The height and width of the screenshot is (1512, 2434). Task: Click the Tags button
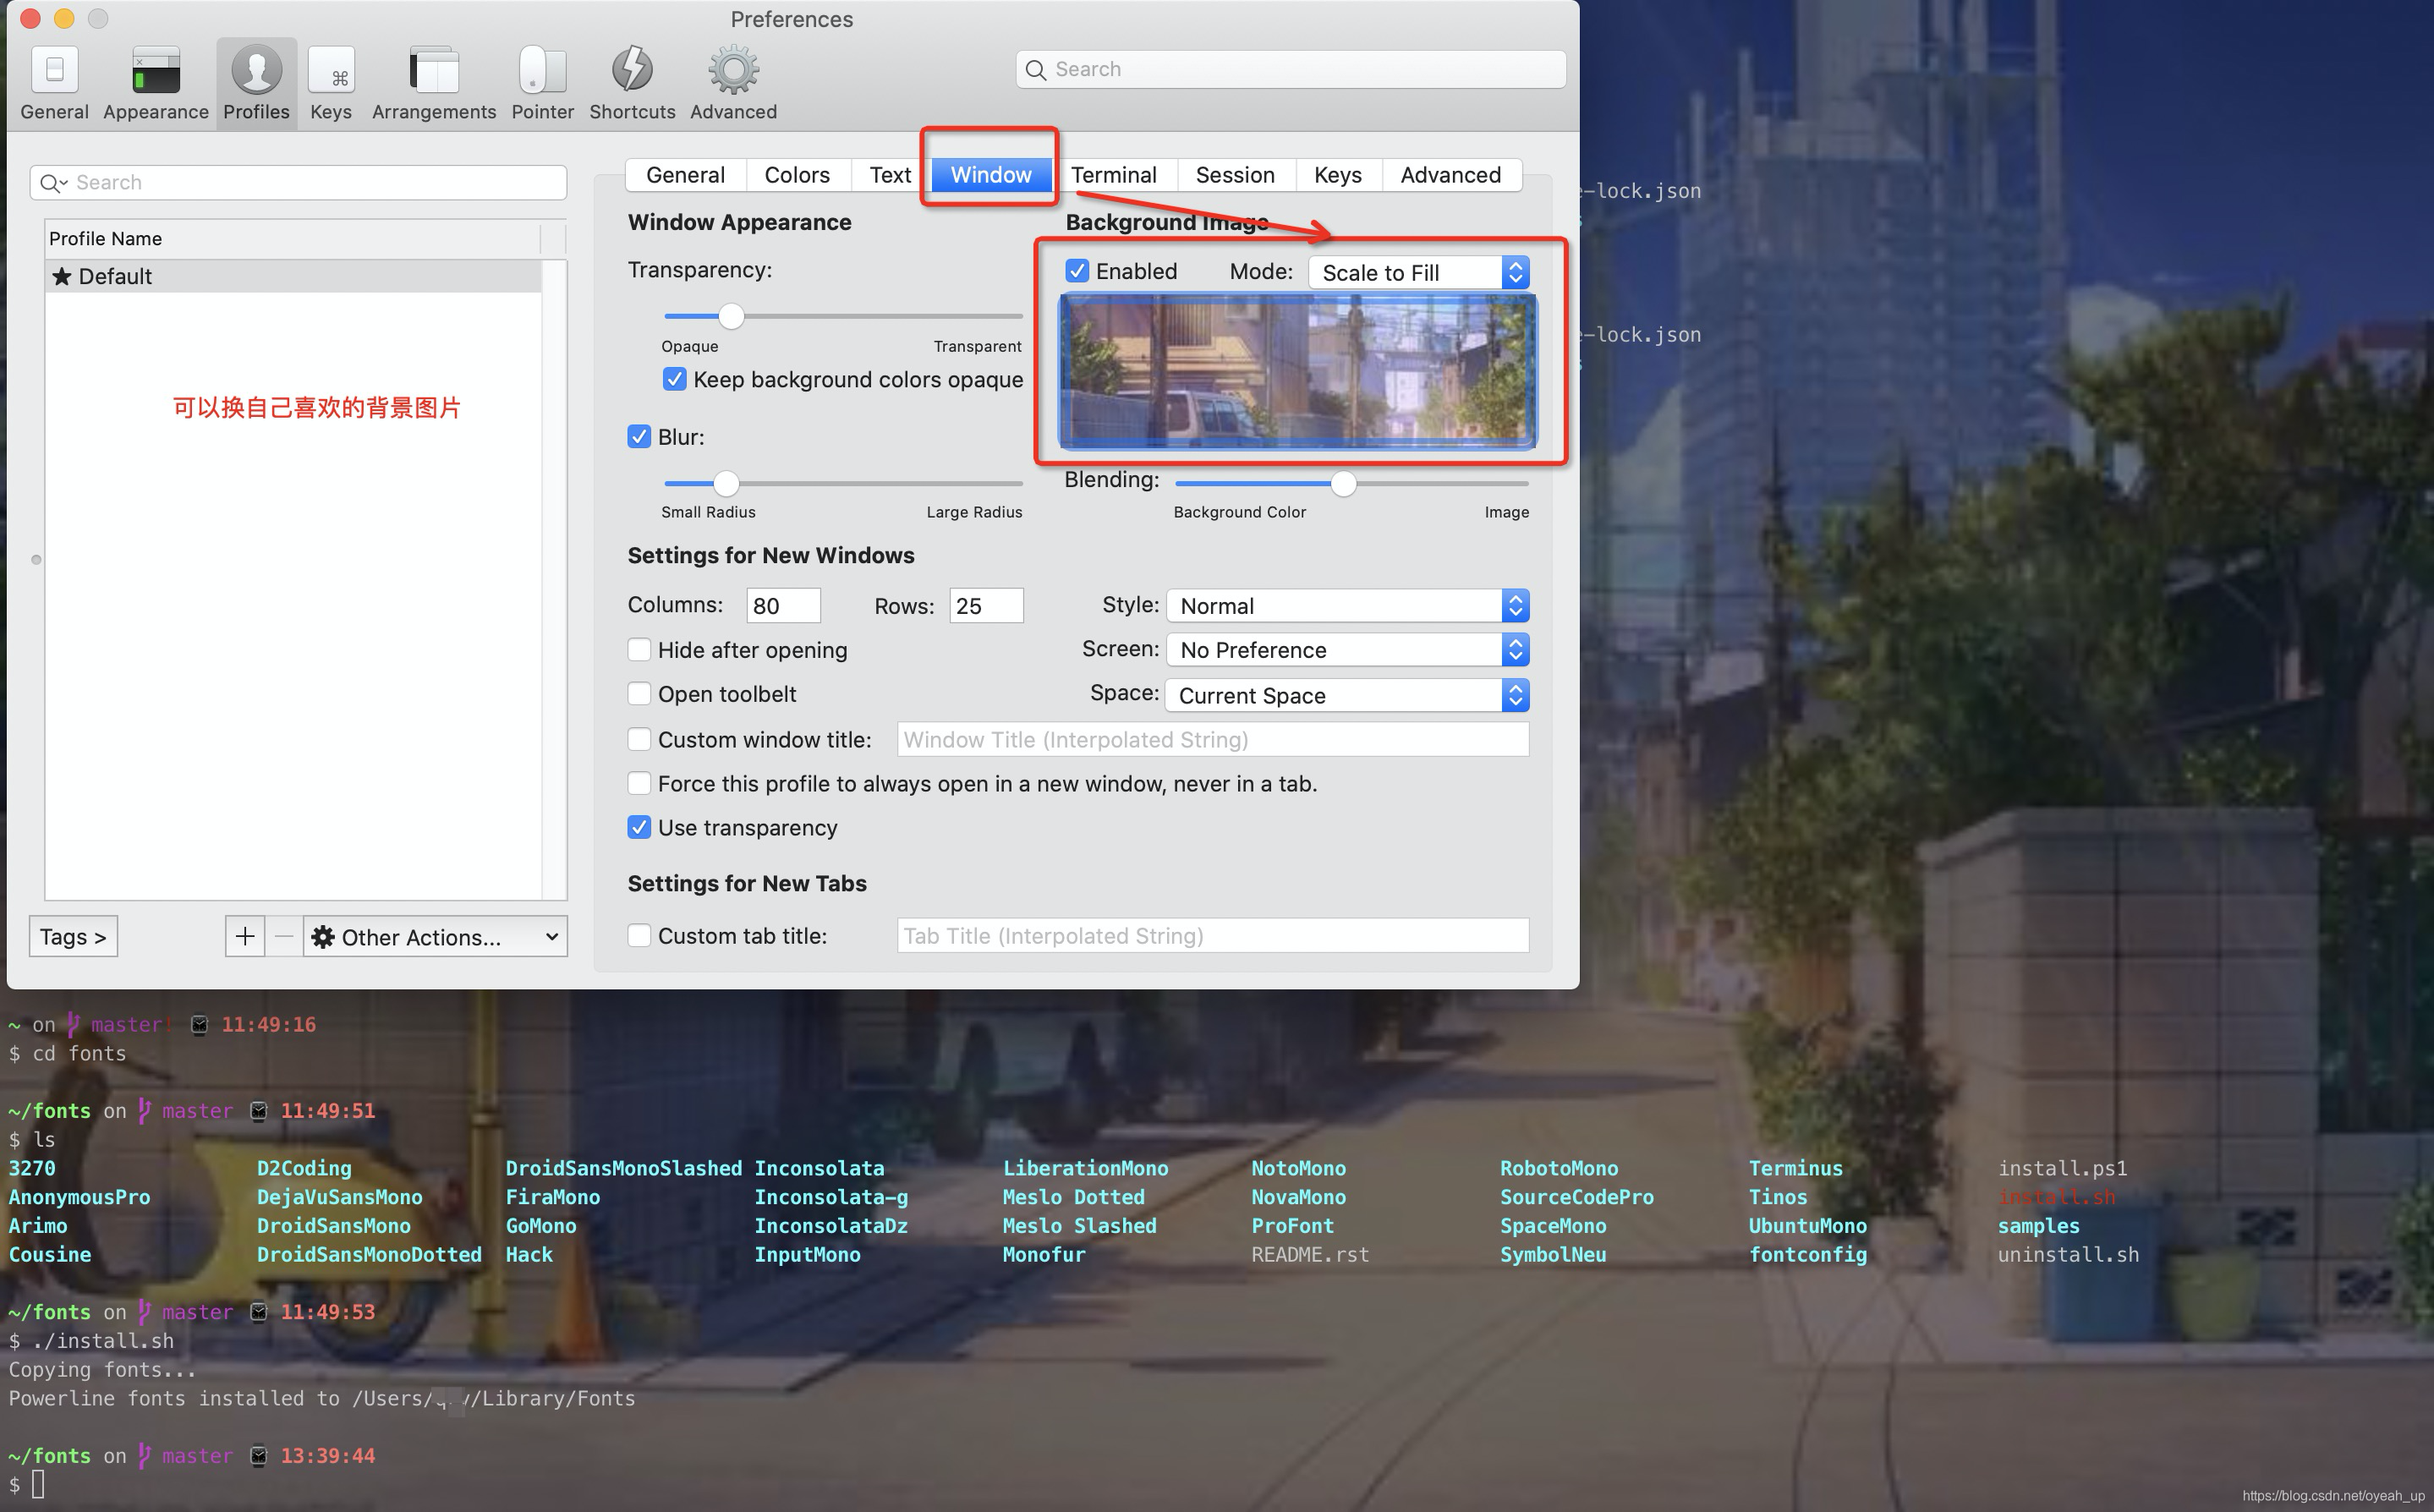73,937
